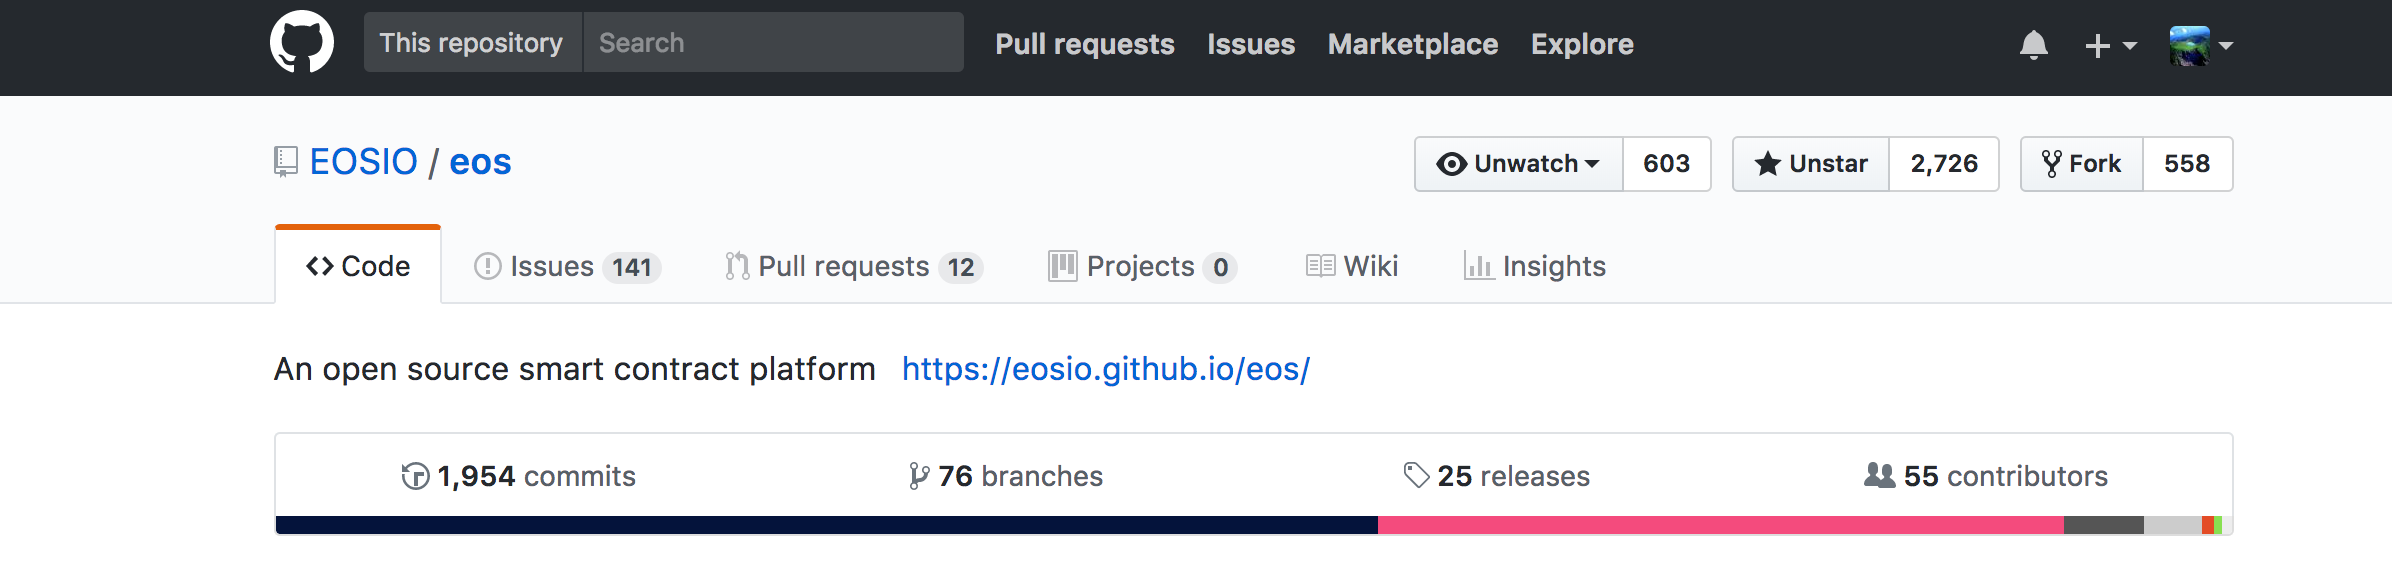Focus the repository search field
This screenshot has height=566, width=2392.
773,42
